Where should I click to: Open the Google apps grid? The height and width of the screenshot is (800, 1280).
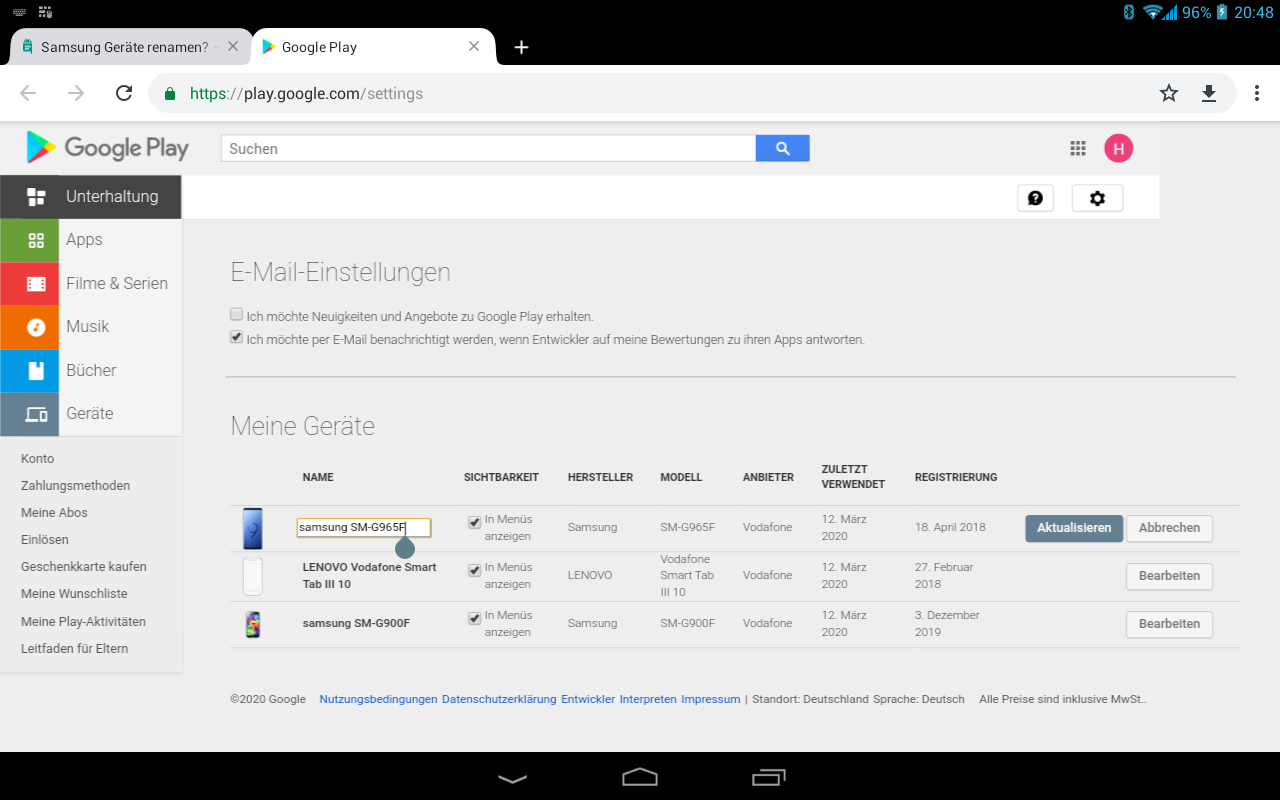pos(1078,148)
